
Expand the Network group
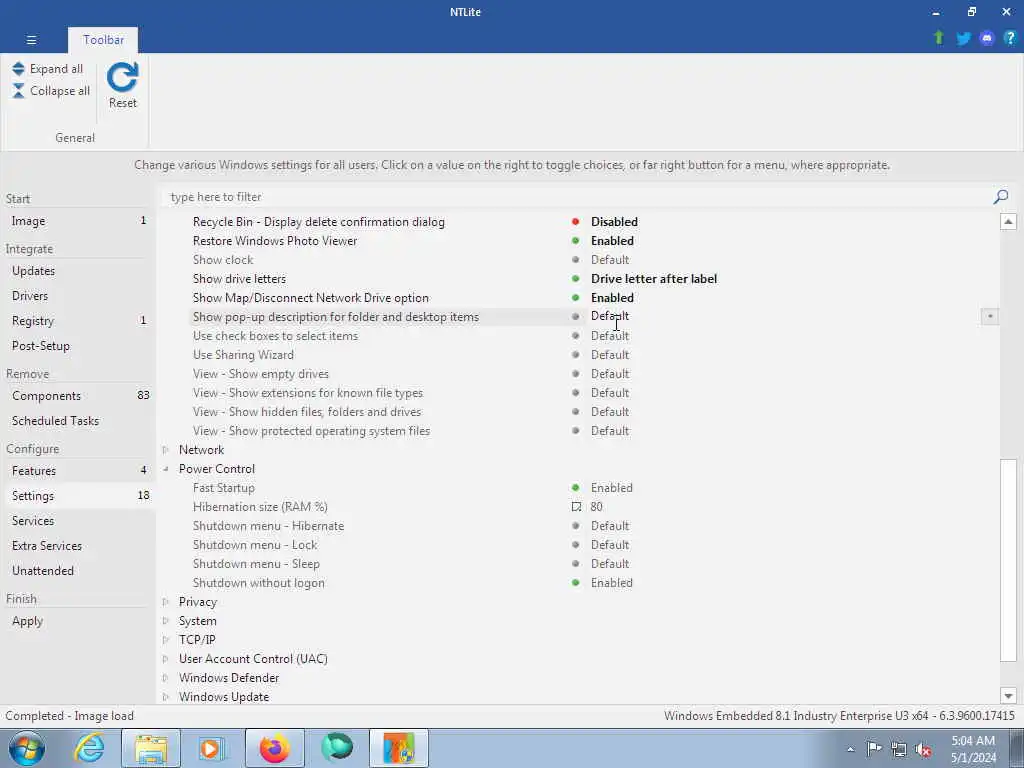pos(166,450)
